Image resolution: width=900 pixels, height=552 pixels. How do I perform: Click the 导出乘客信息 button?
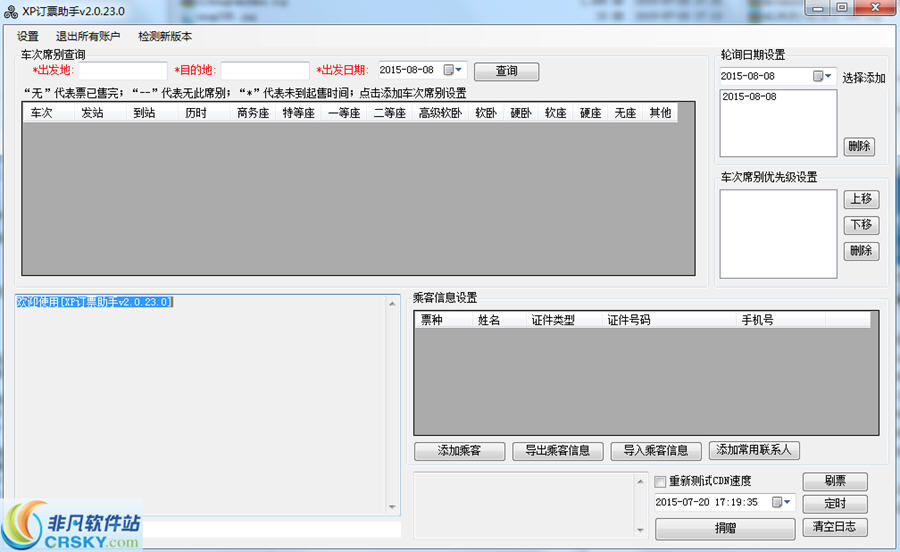558,450
